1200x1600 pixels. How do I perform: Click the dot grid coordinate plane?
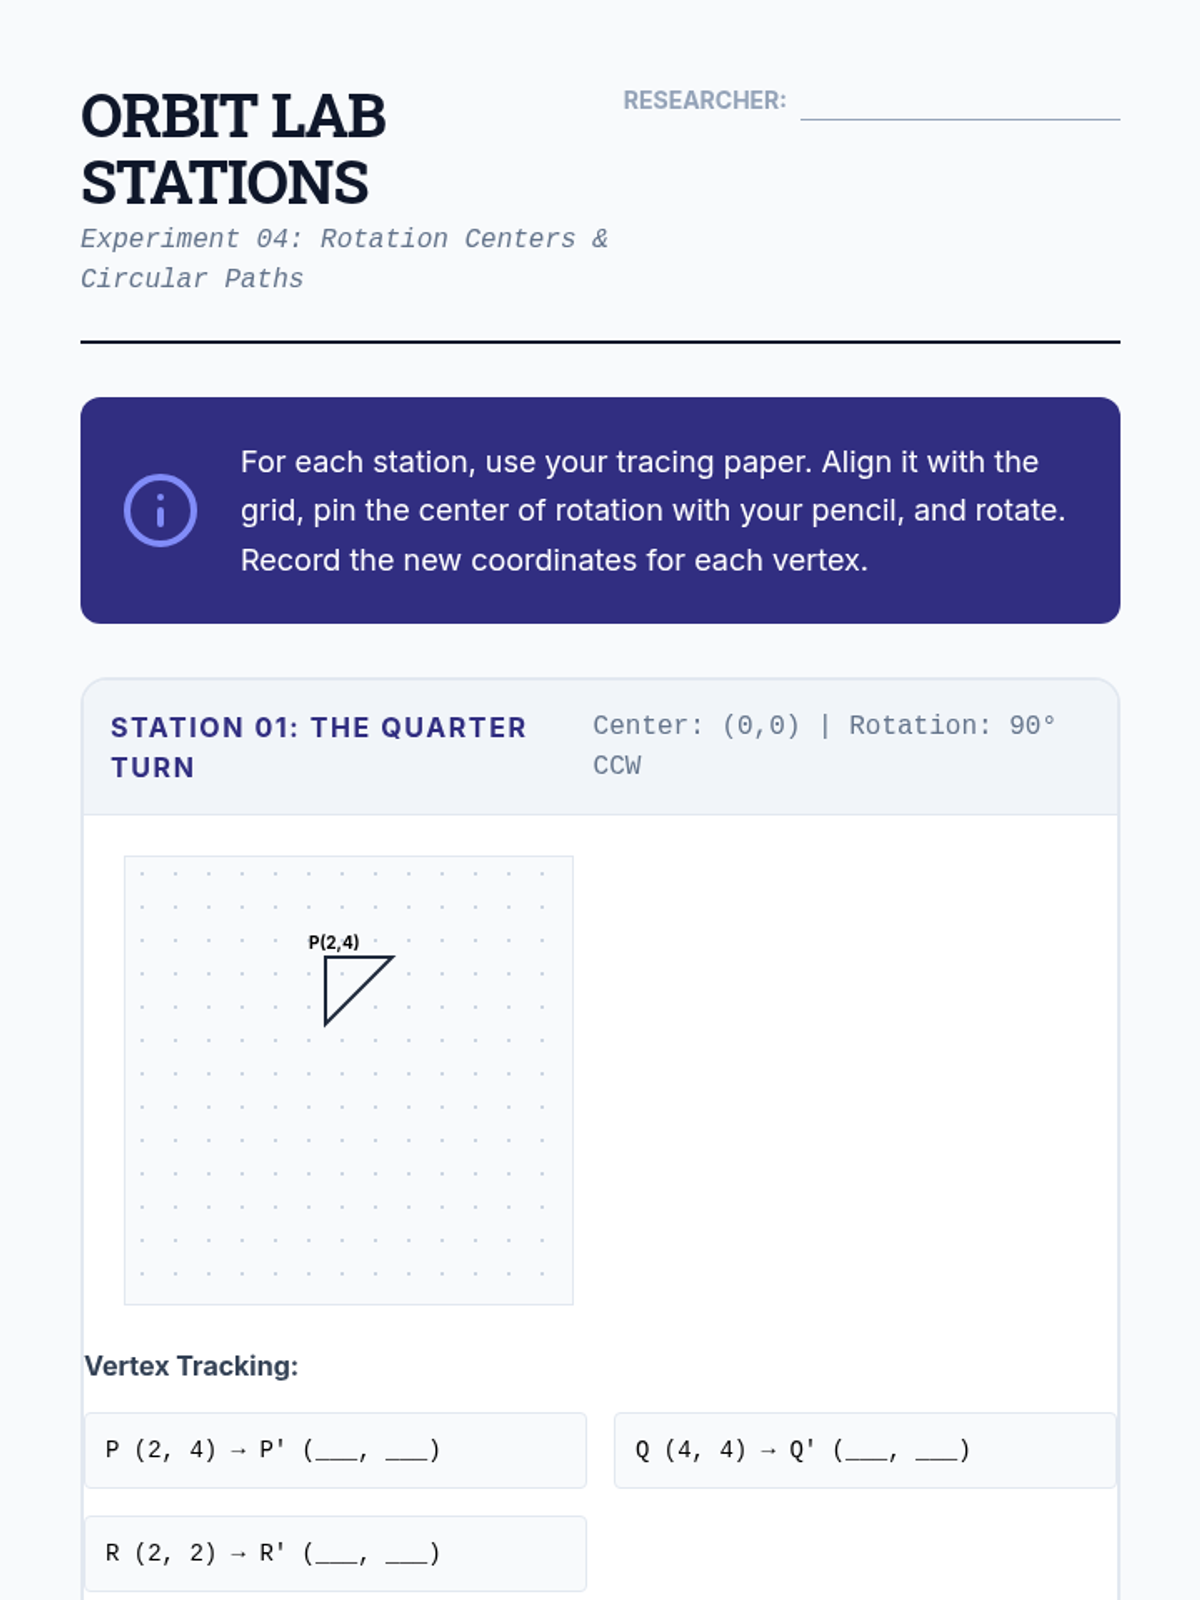348,1080
